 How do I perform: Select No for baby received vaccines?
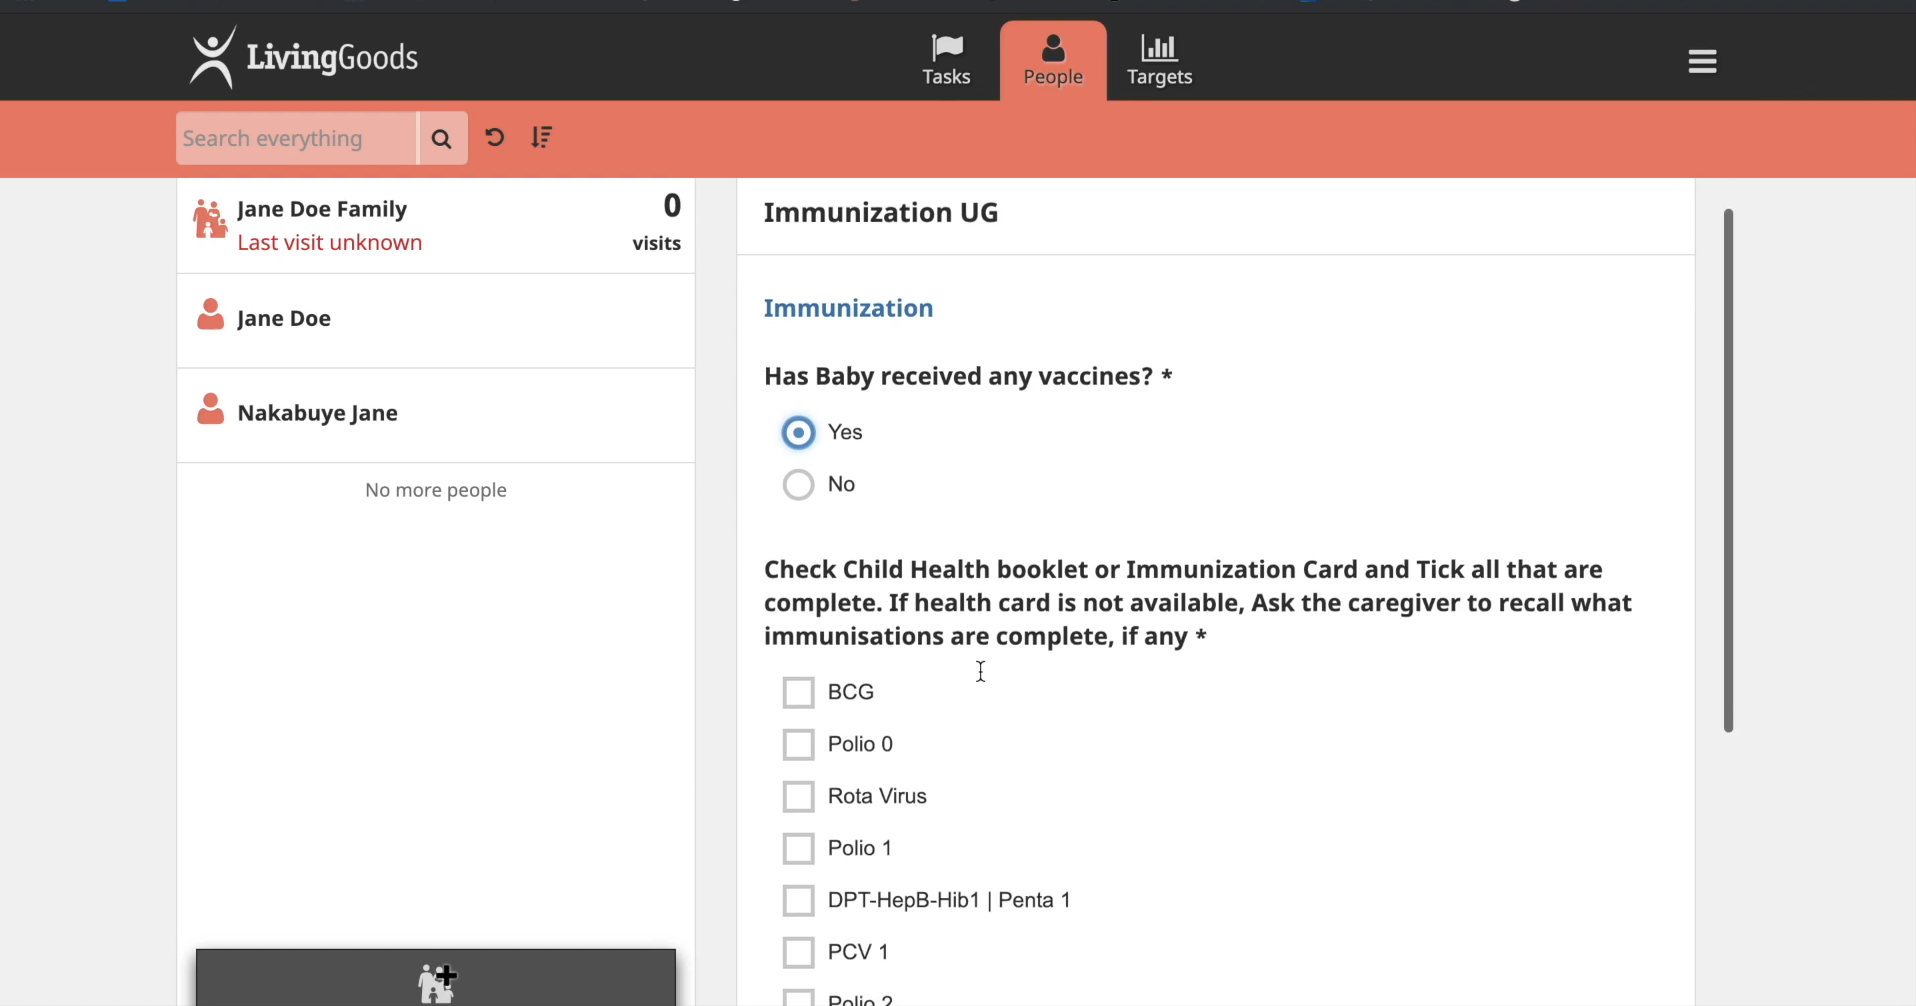798,485
